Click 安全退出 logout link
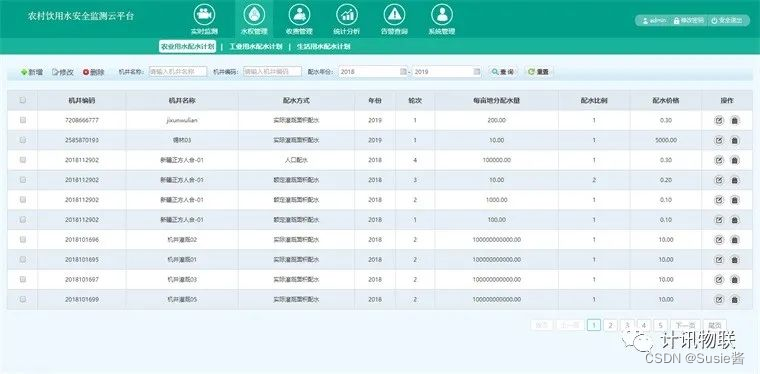This screenshot has width=760, height=374. click(x=727, y=20)
